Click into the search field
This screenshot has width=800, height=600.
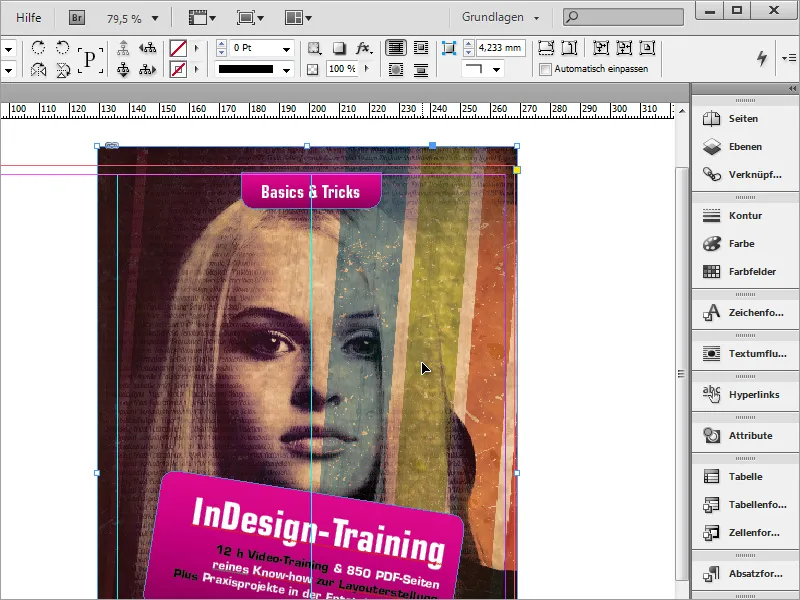click(623, 17)
